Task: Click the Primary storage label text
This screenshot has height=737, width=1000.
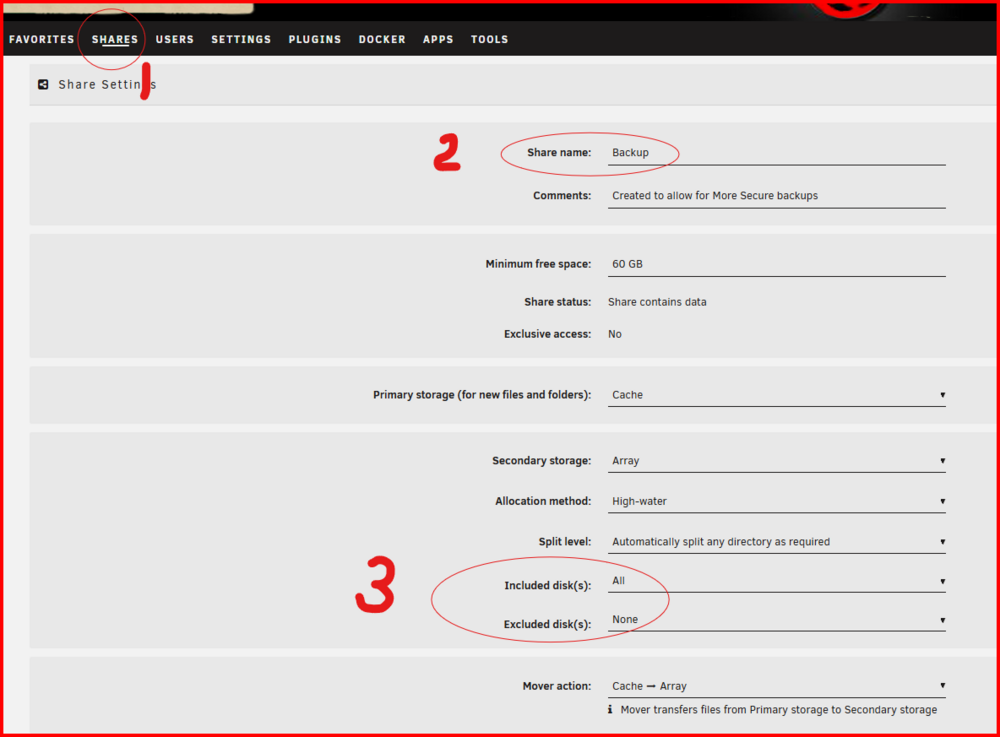Action: point(482,395)
